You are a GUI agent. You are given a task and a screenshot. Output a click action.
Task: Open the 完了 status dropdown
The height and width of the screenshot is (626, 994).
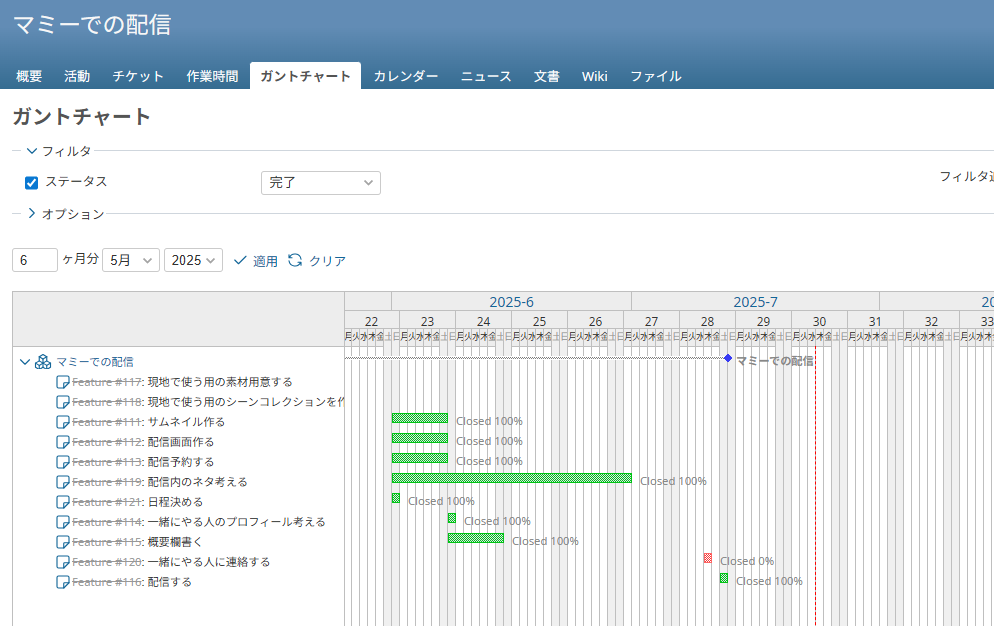click(x=321, y=183)
